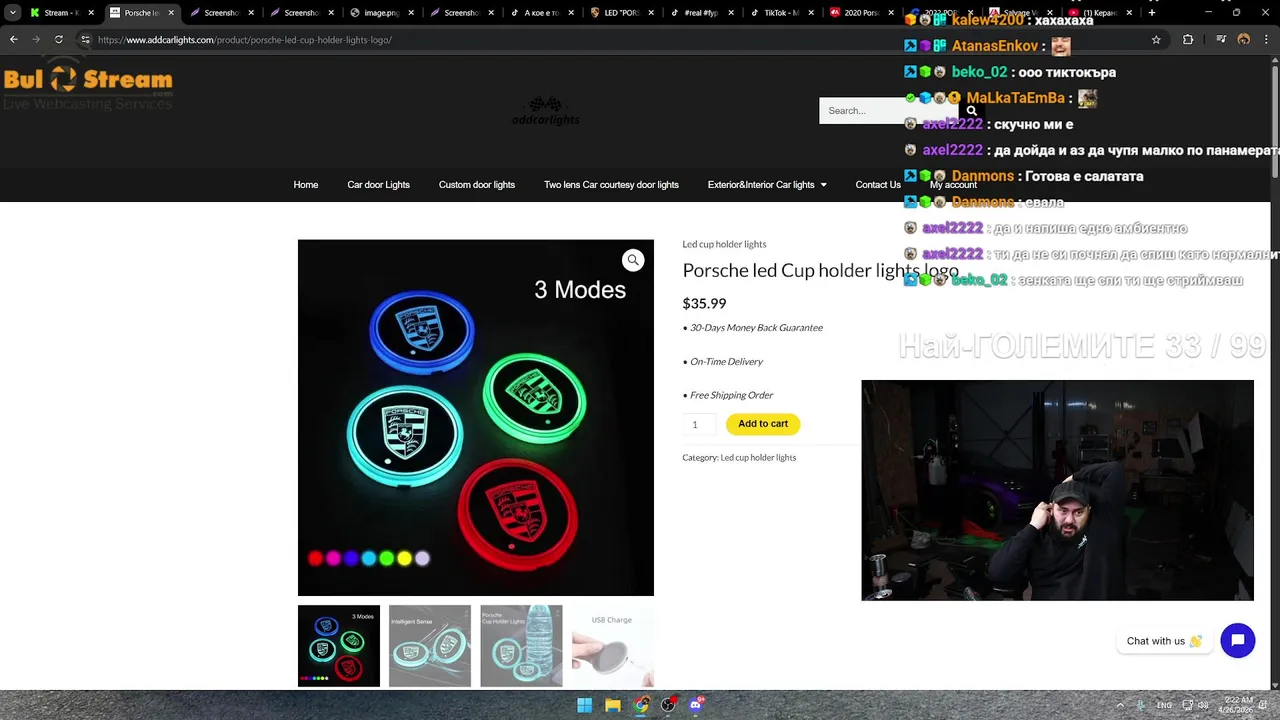Open Contact Us menu item
The height and width of the screenshot is (720, 1280).
tap(878, 185)
